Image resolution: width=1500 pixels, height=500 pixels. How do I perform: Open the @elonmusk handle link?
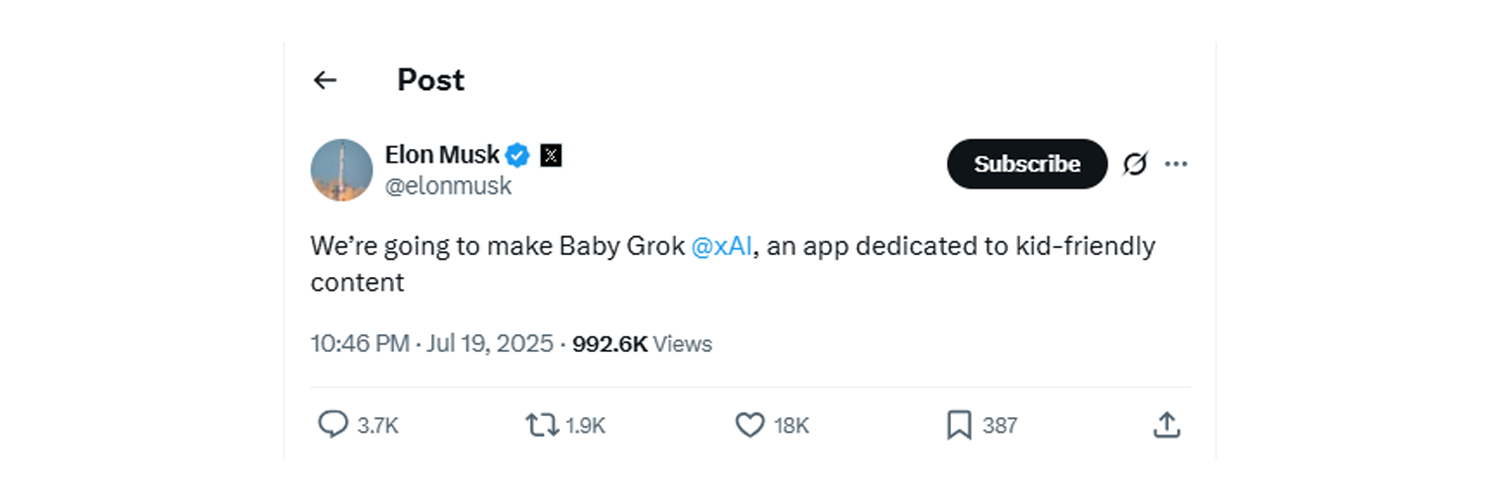[448, 186]
